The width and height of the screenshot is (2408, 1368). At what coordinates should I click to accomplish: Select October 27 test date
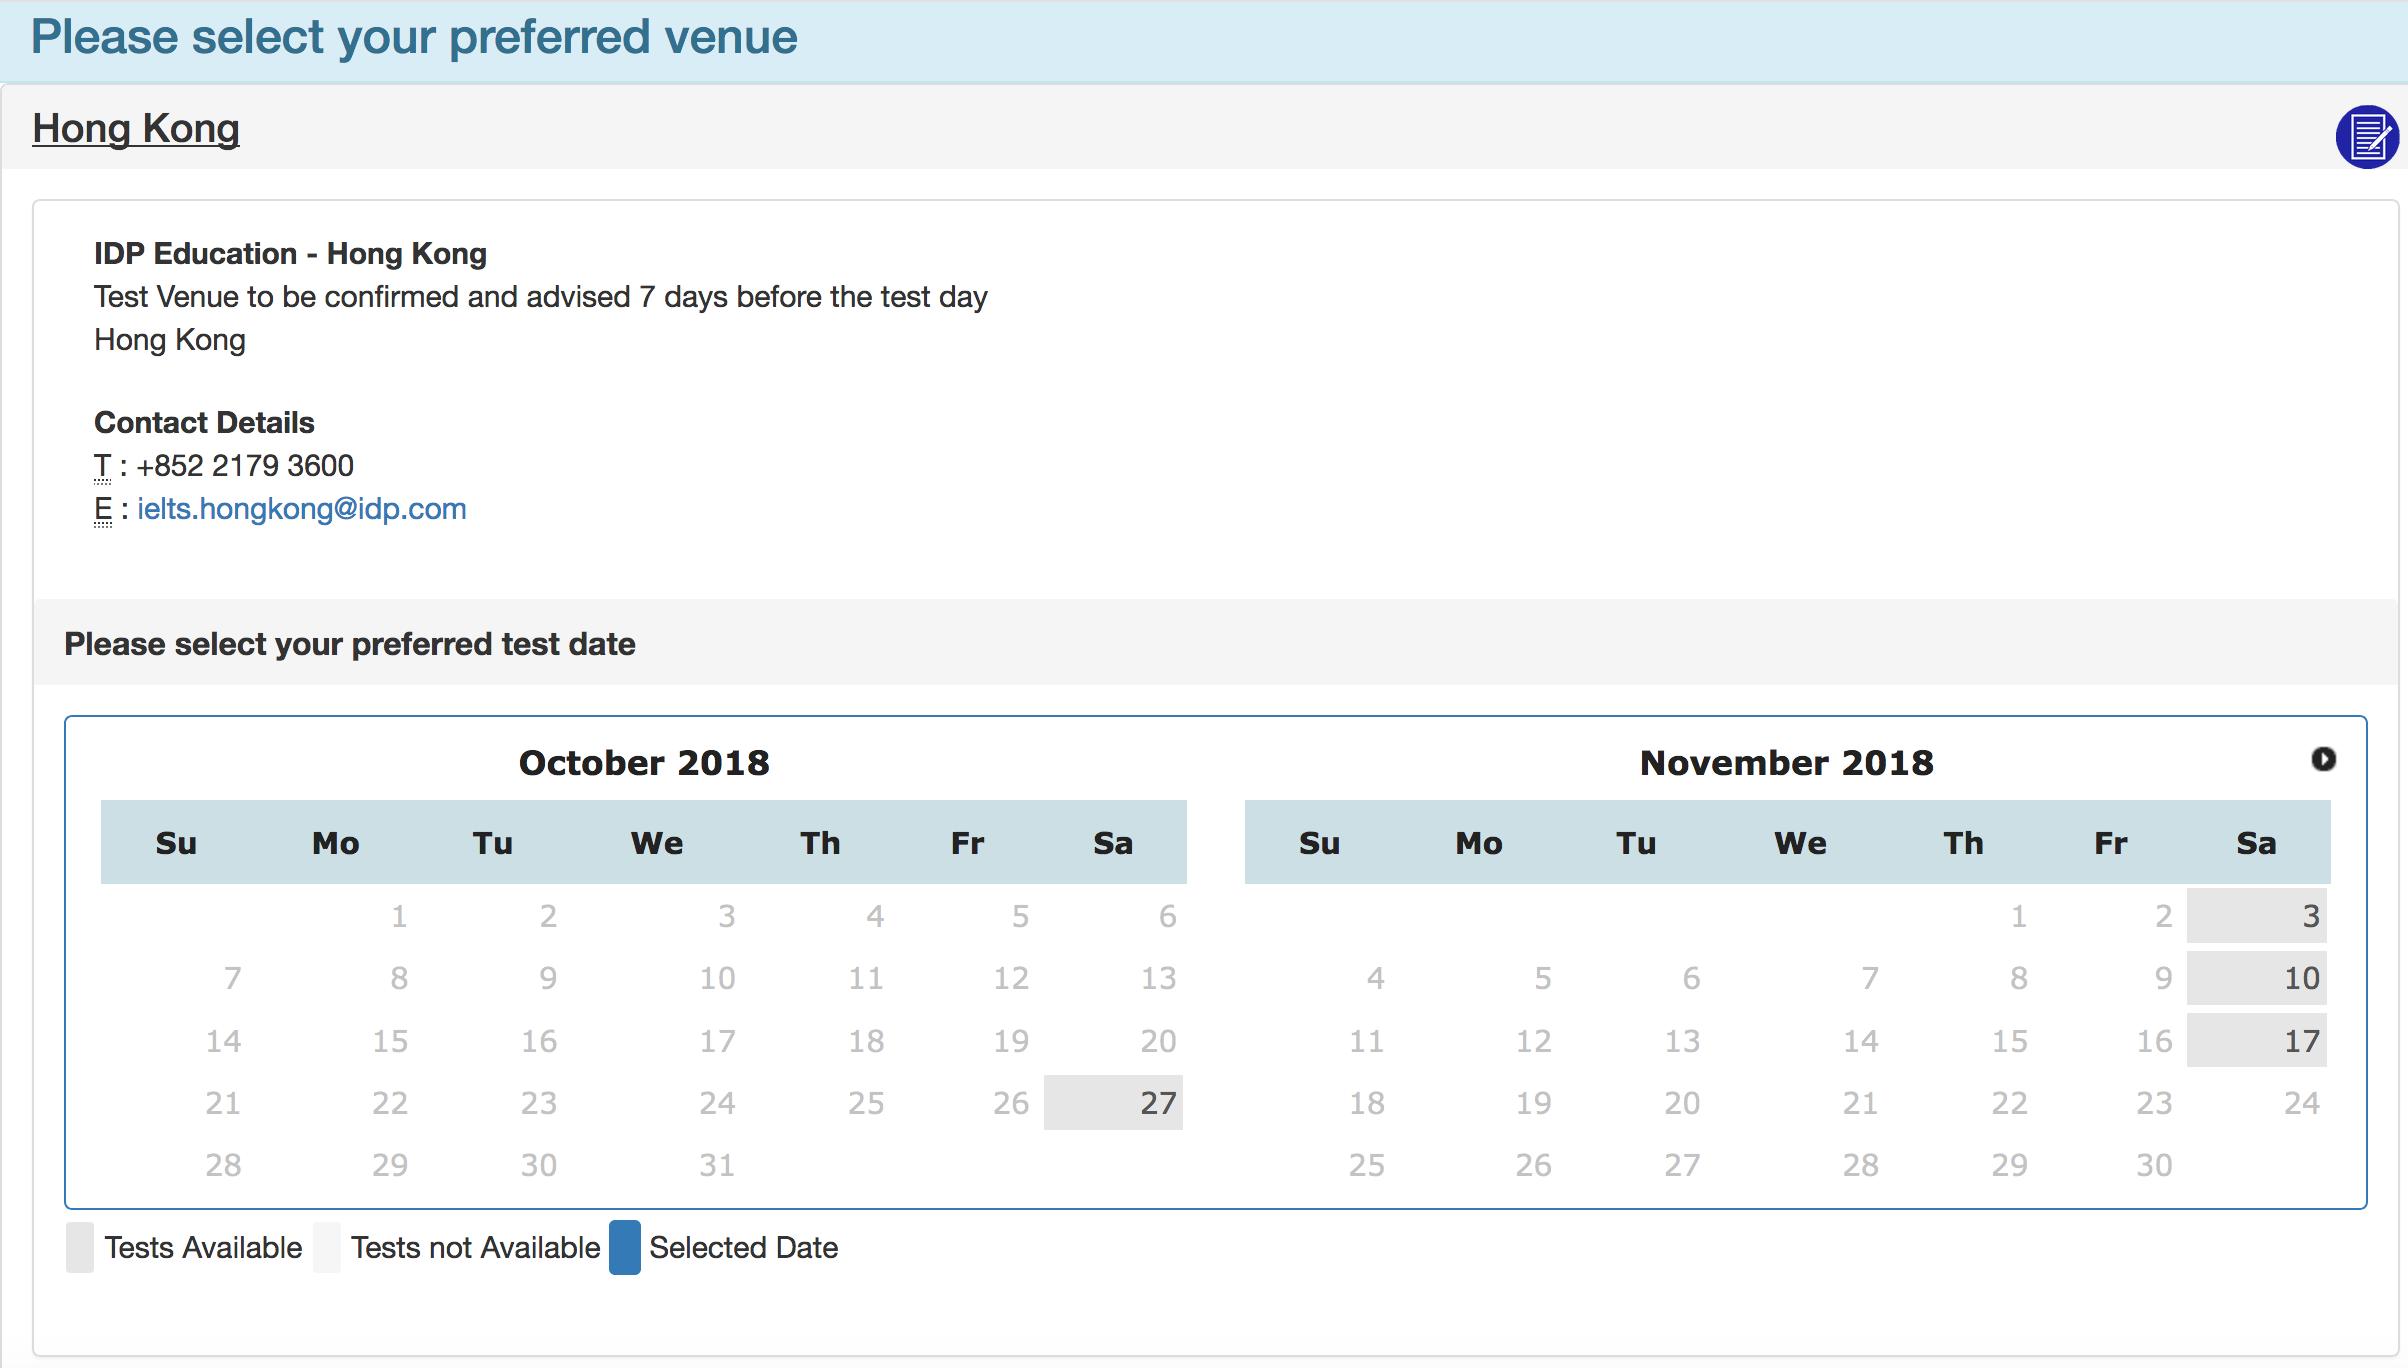pos(1113,1103)
